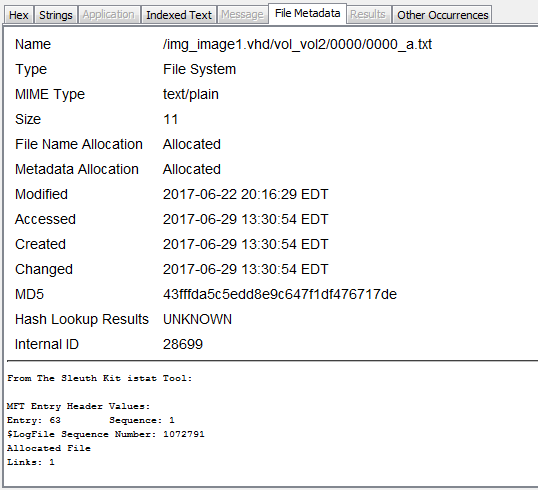Click the MD5 hash value

[x=280, y=294]
